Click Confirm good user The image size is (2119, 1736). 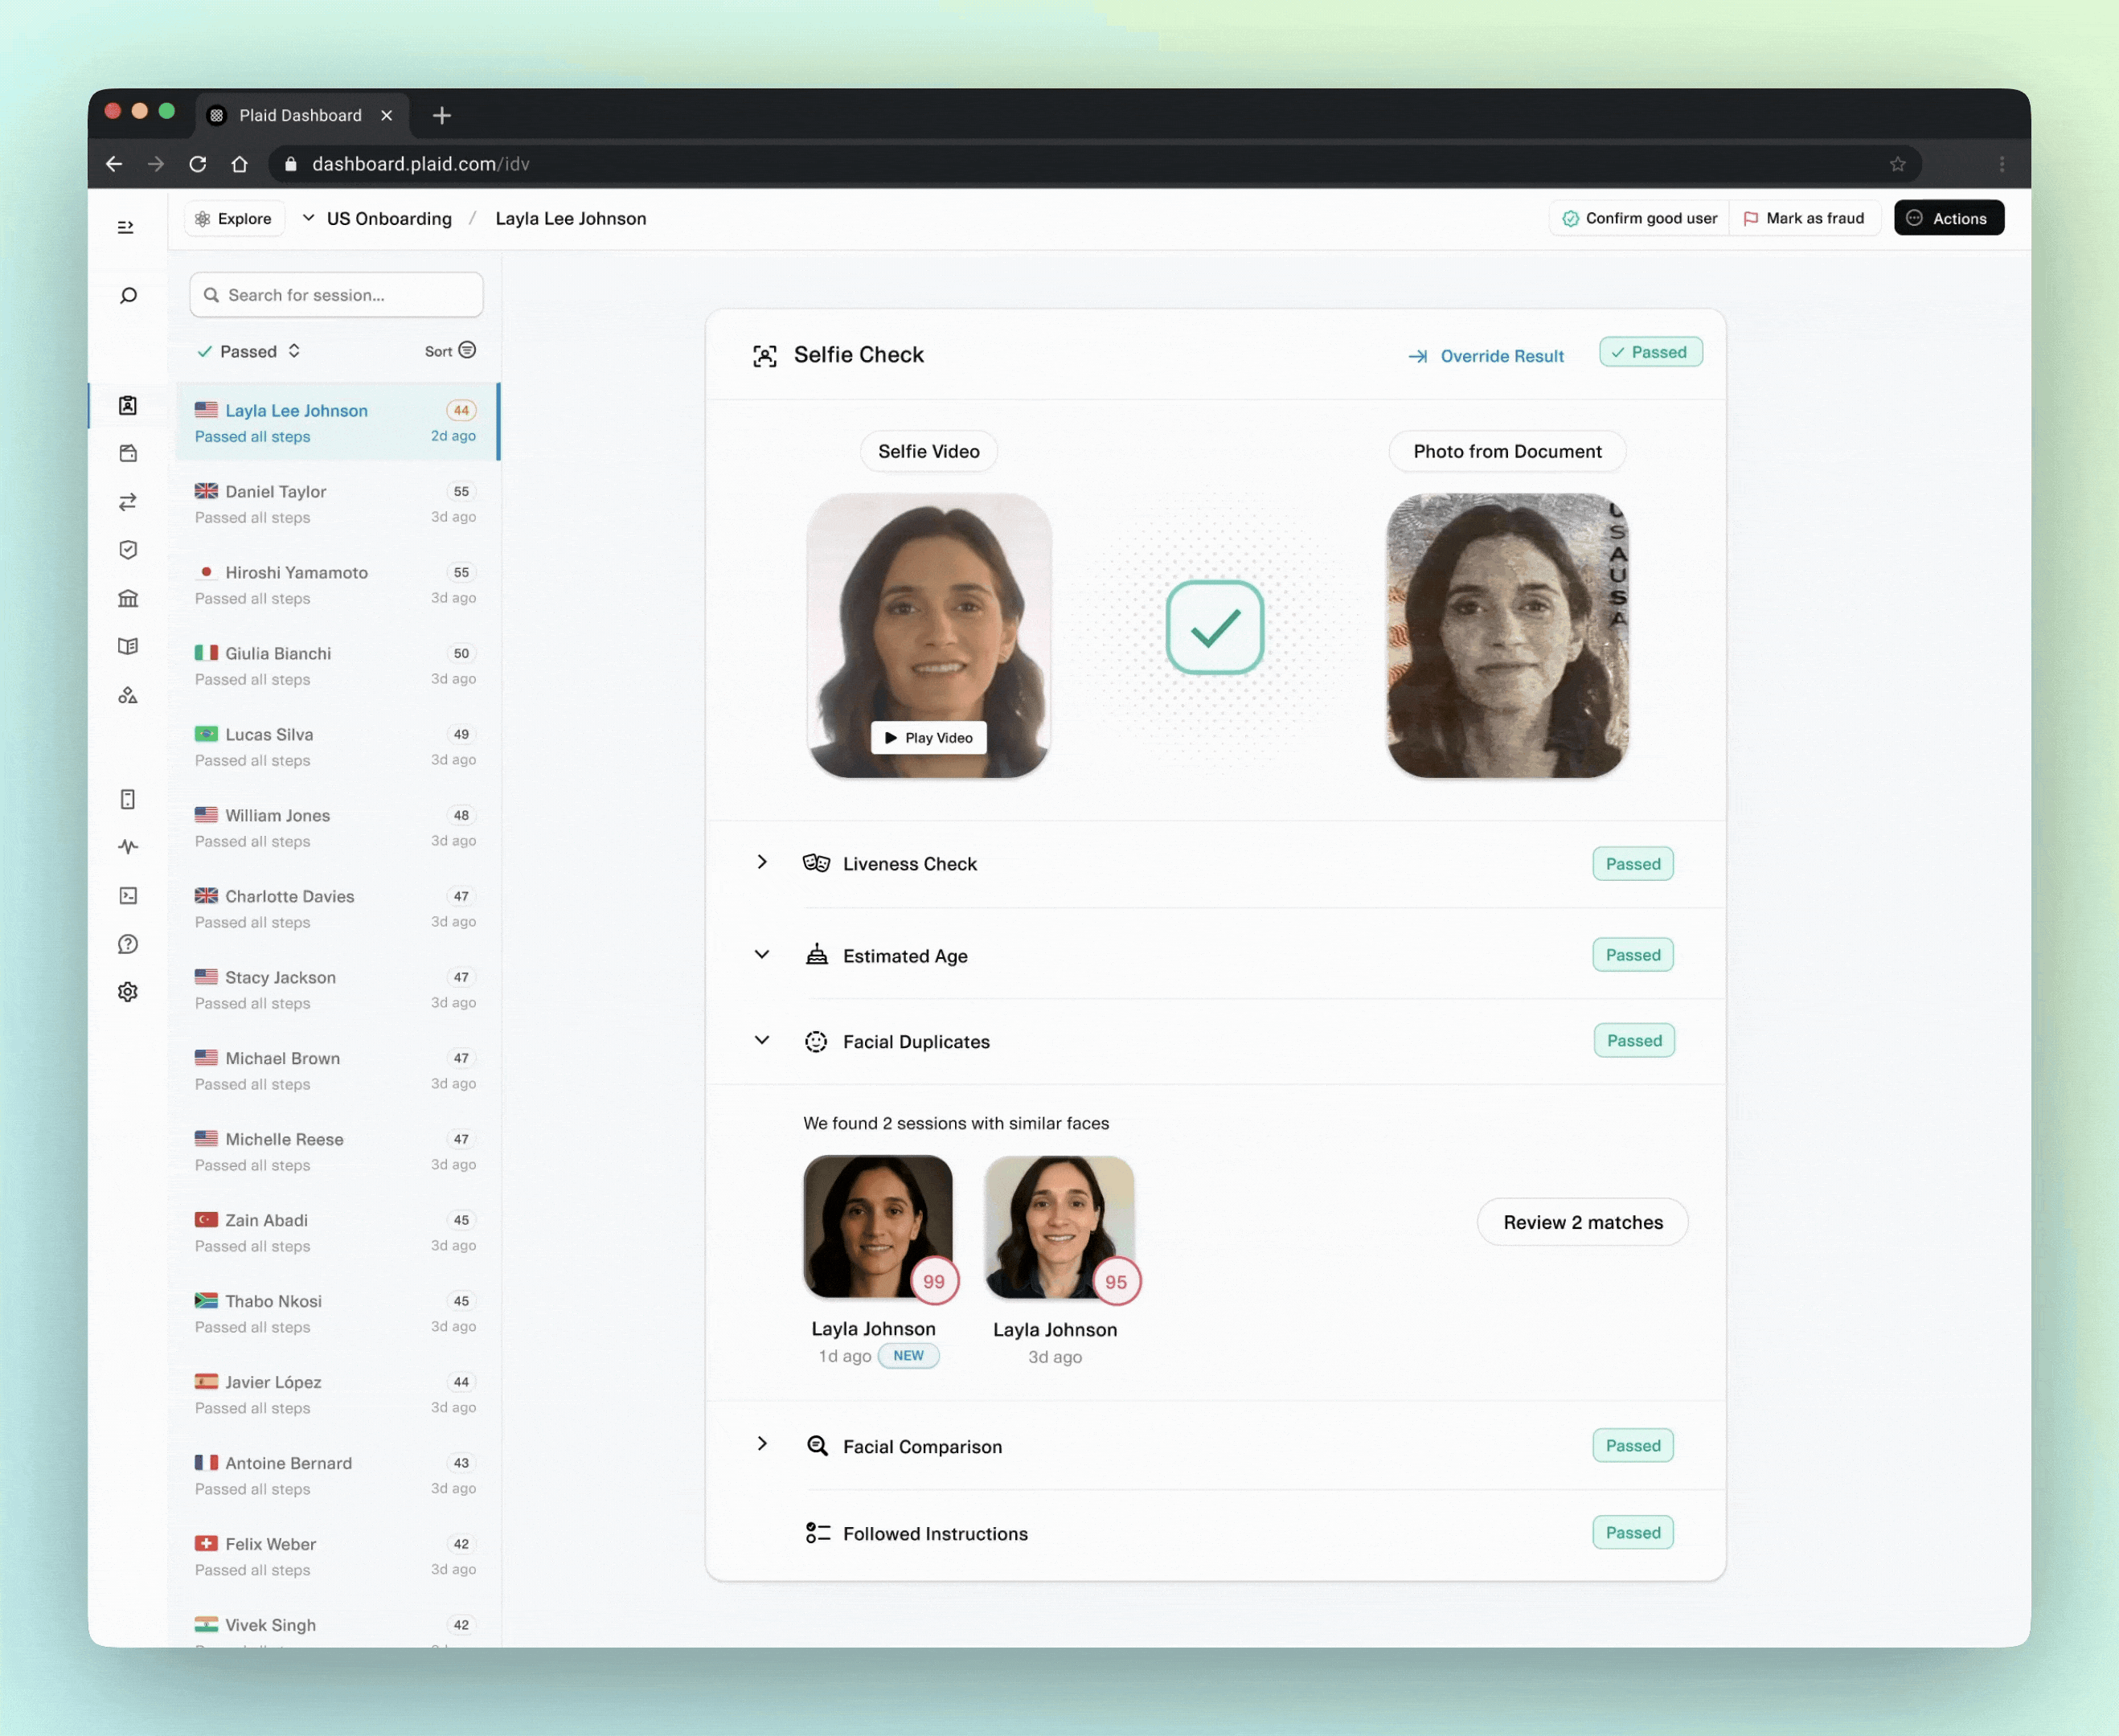pos(1640,218)
